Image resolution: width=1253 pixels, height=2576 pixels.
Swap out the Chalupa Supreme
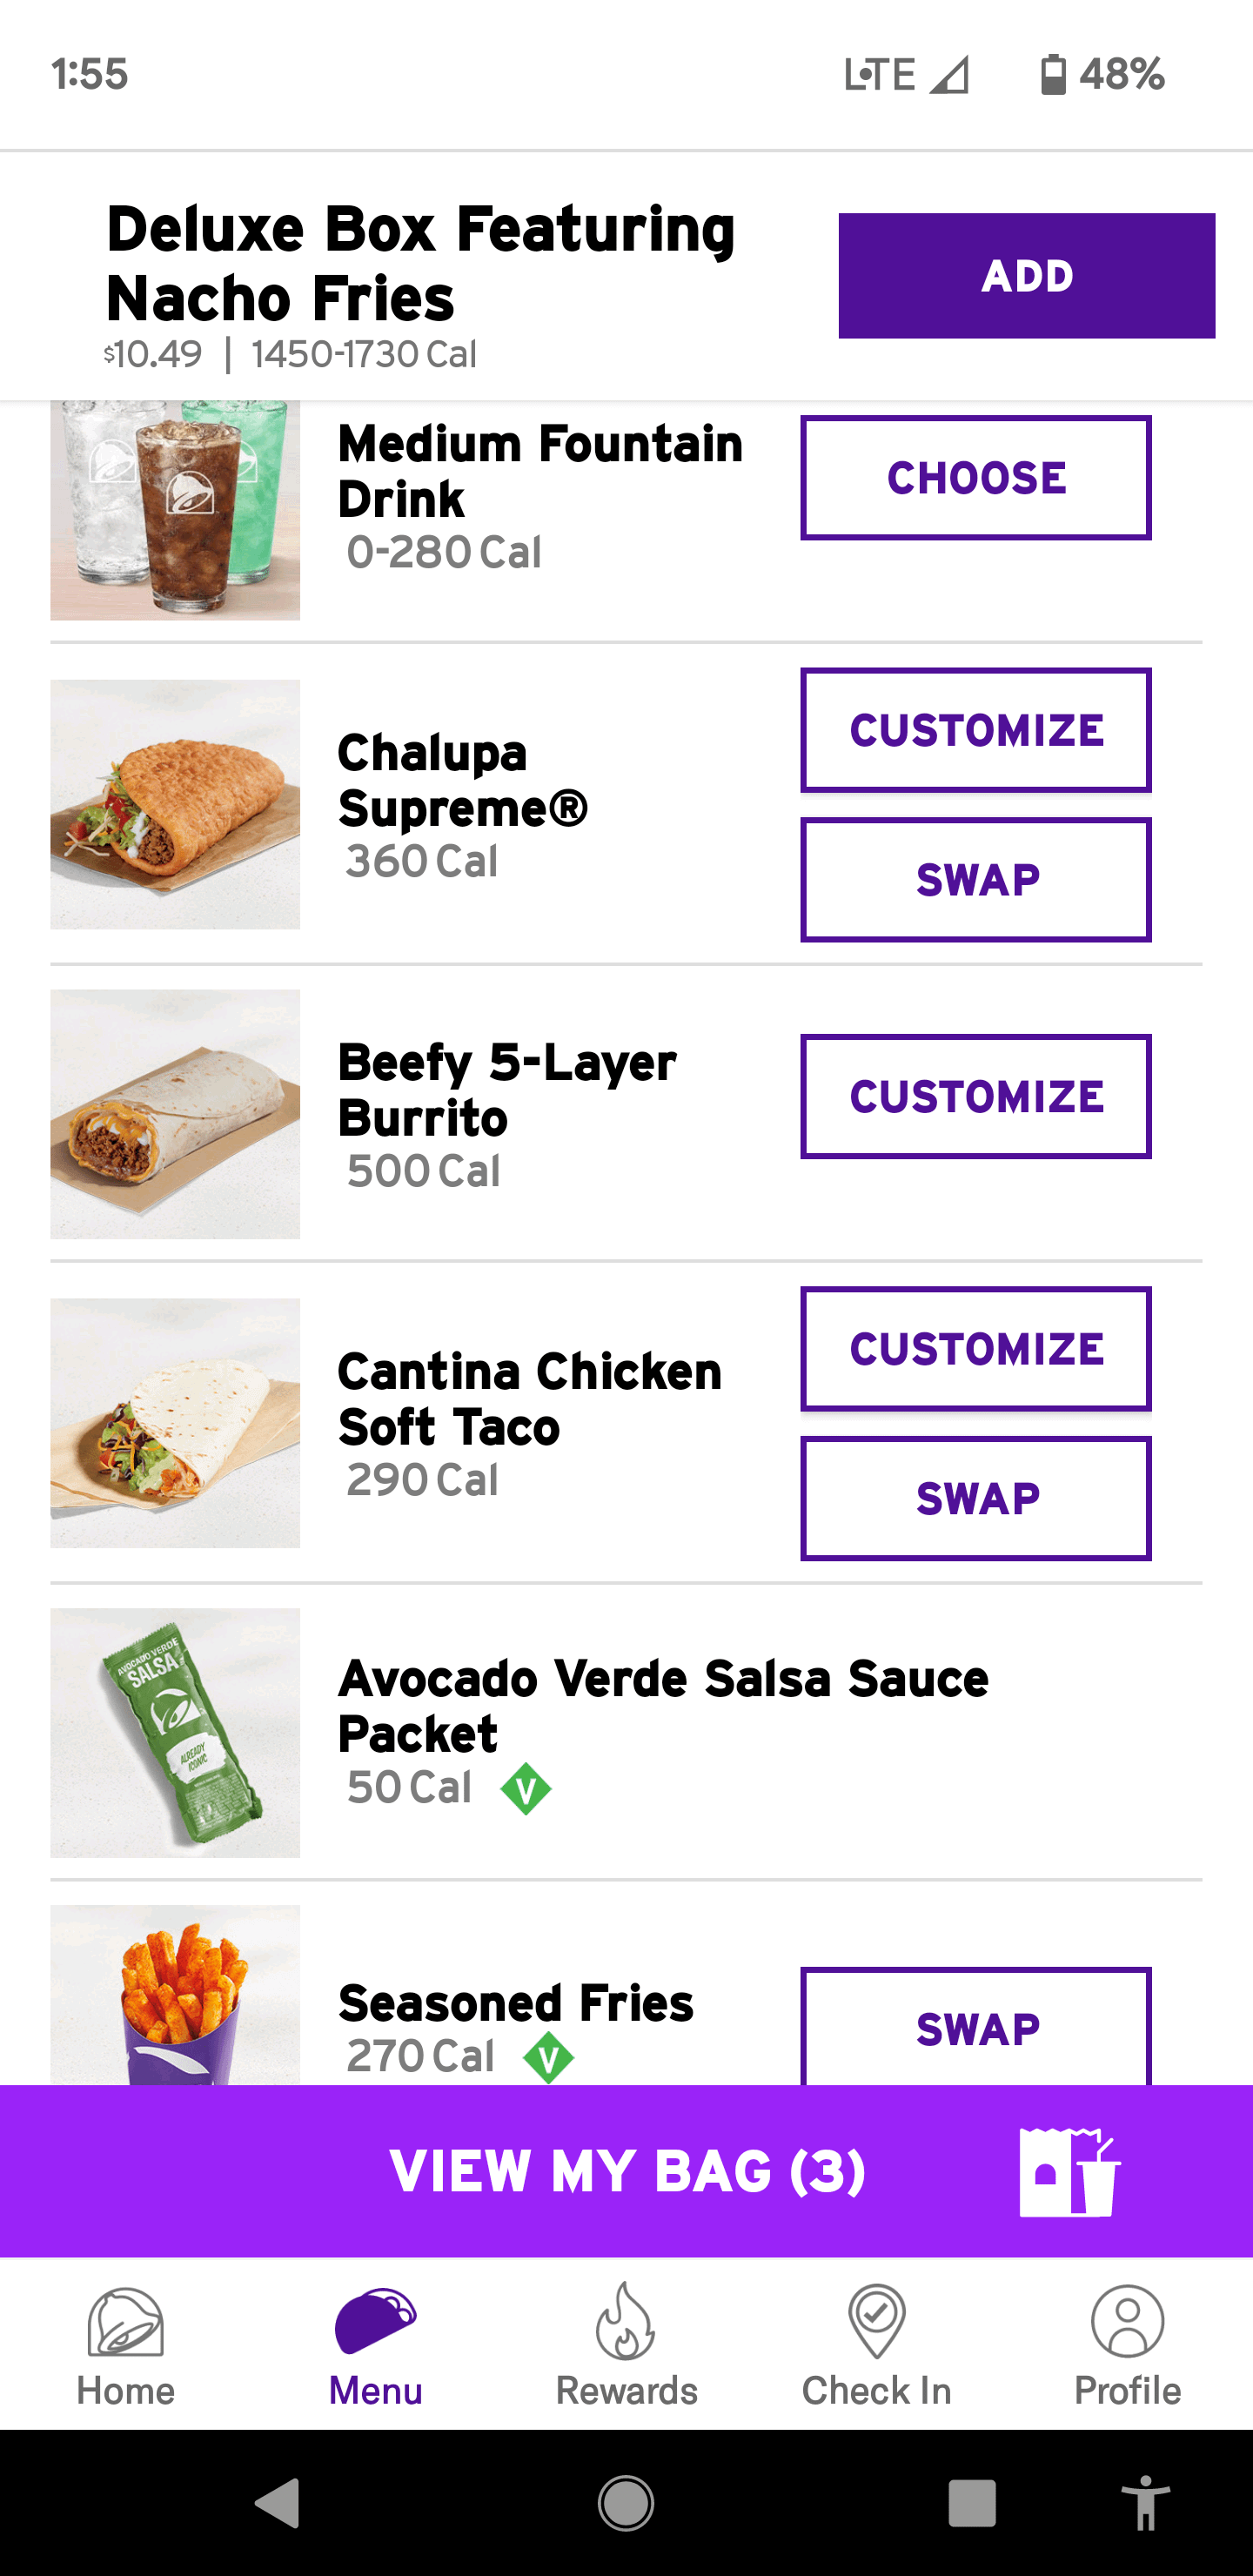coord(975,880)
